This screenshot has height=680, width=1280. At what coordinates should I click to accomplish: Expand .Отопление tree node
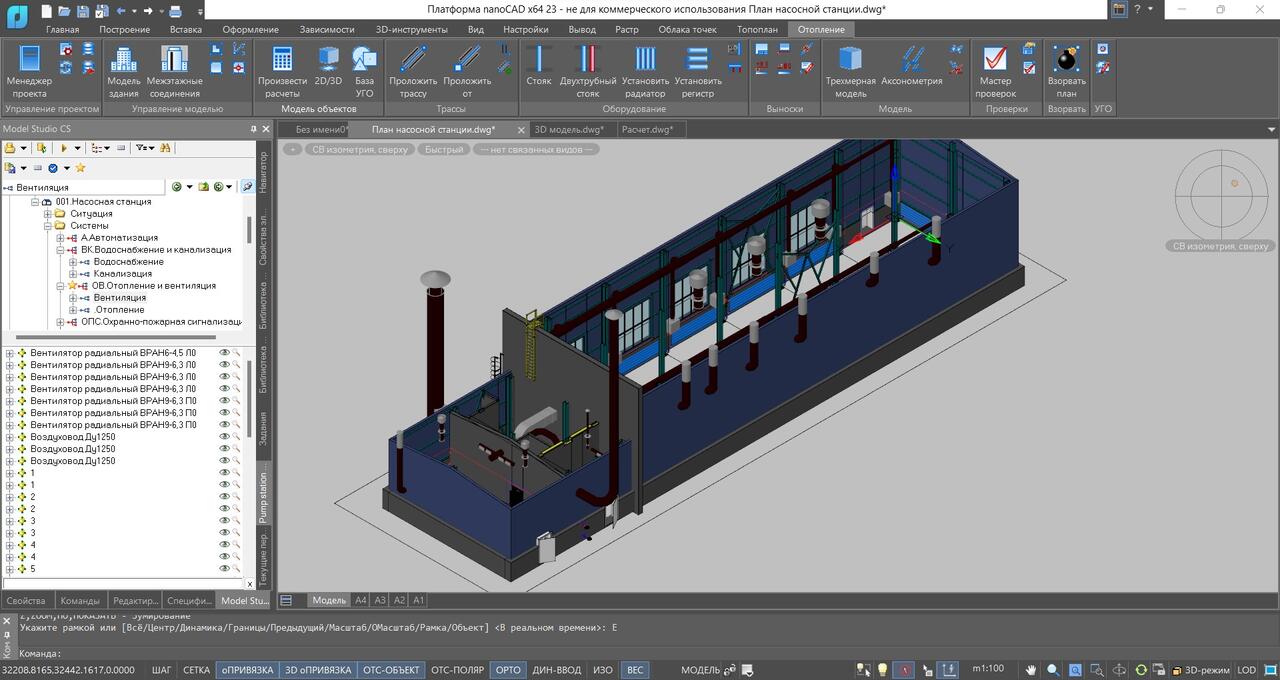(72, 310)
